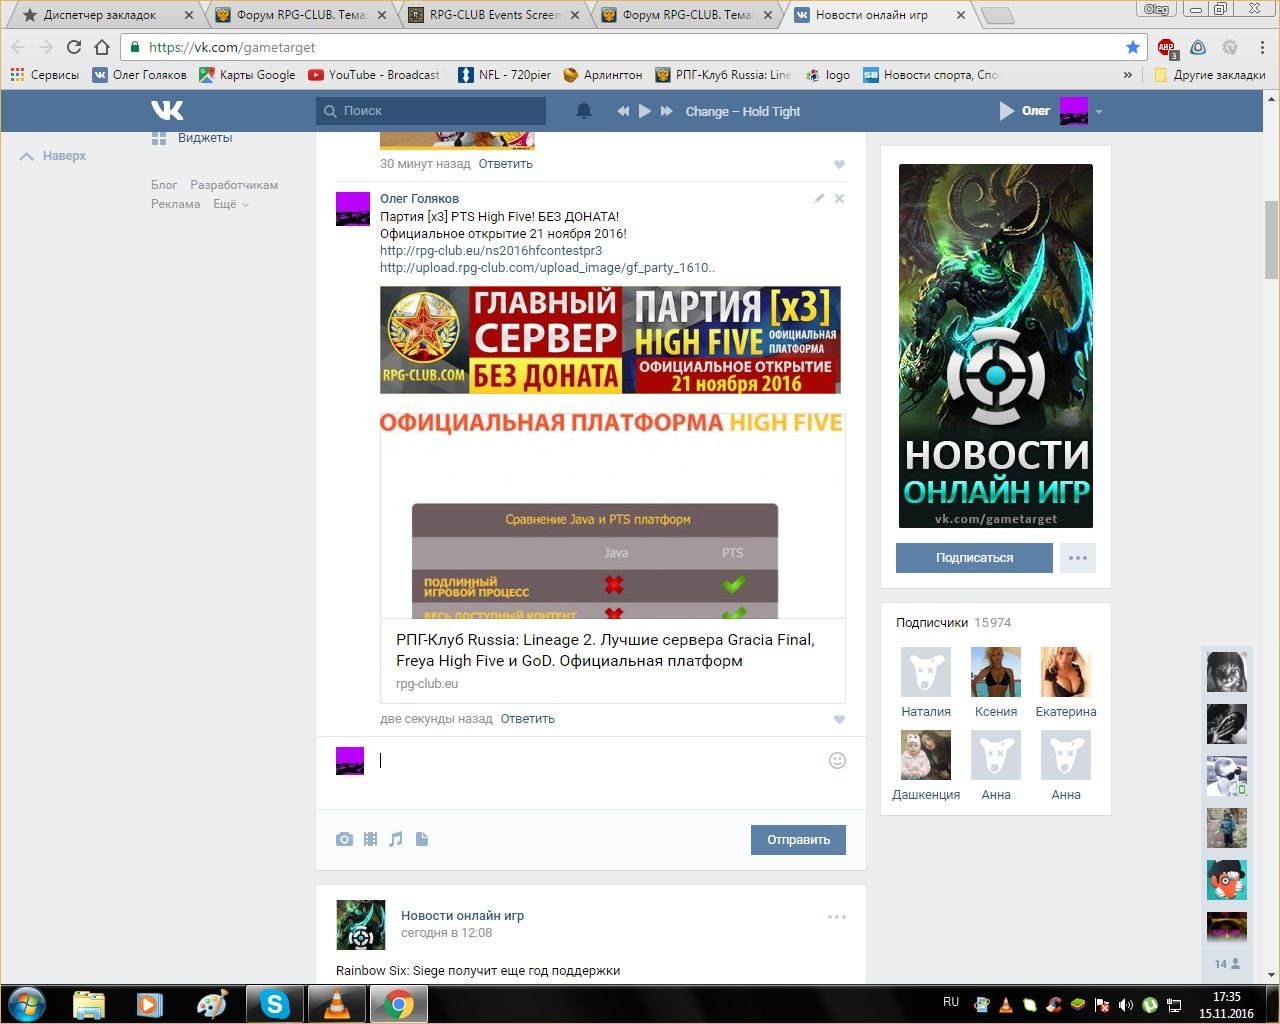This screenshot has height=1024, width=1280.
Task: Bookmark this page with the star icon
Action: click(1133, 47)
